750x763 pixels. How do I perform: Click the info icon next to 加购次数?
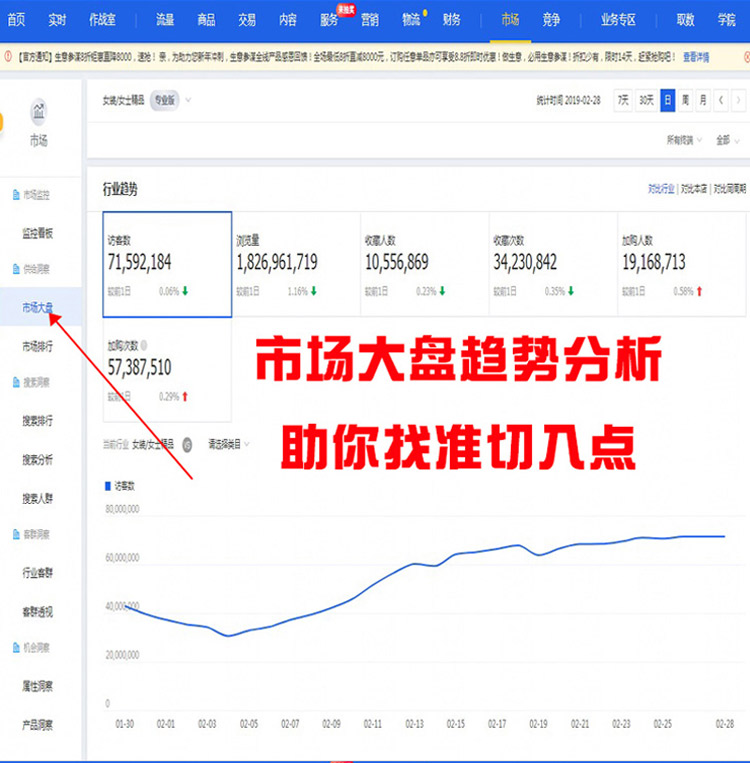(x=144, y=345)
